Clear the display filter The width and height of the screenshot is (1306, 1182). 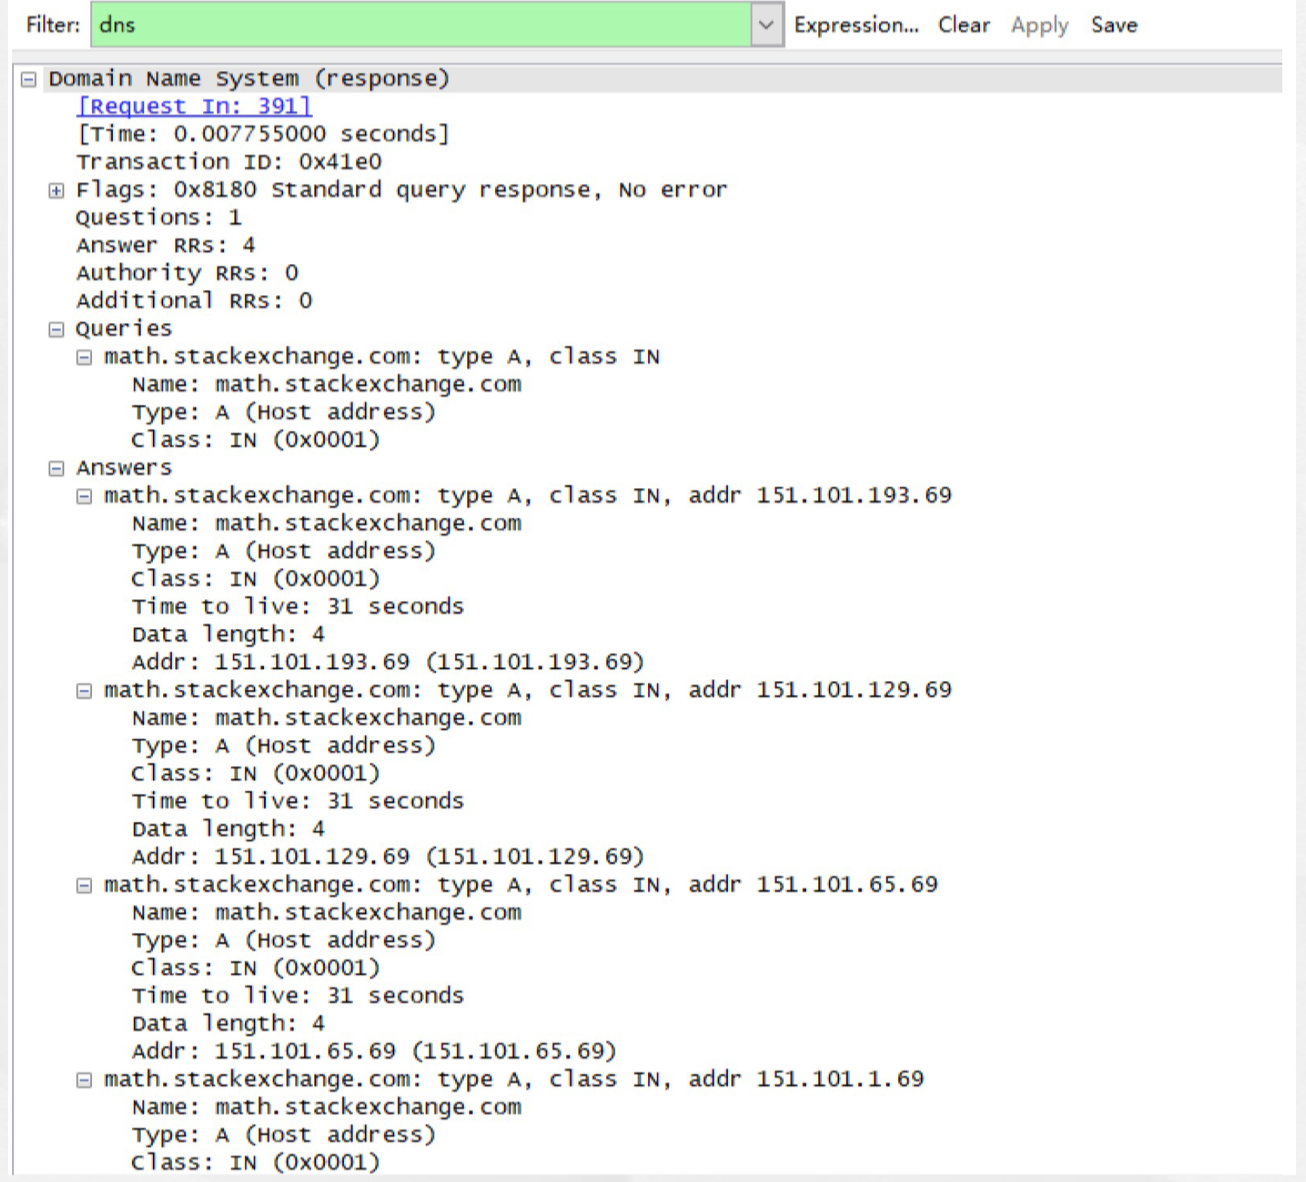tap(964, 25)
